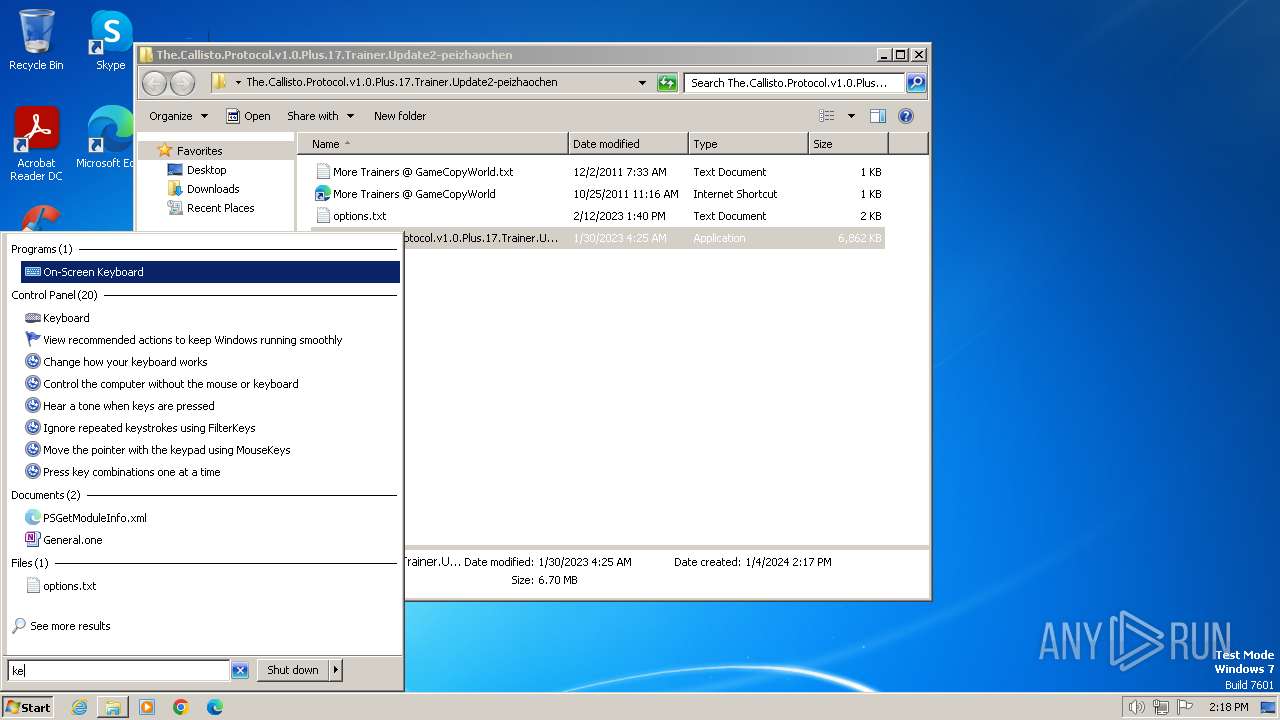The width and height of the screenshot is (1280, 720).
Task: Sort by Type column header
Action: click(748, 144)
